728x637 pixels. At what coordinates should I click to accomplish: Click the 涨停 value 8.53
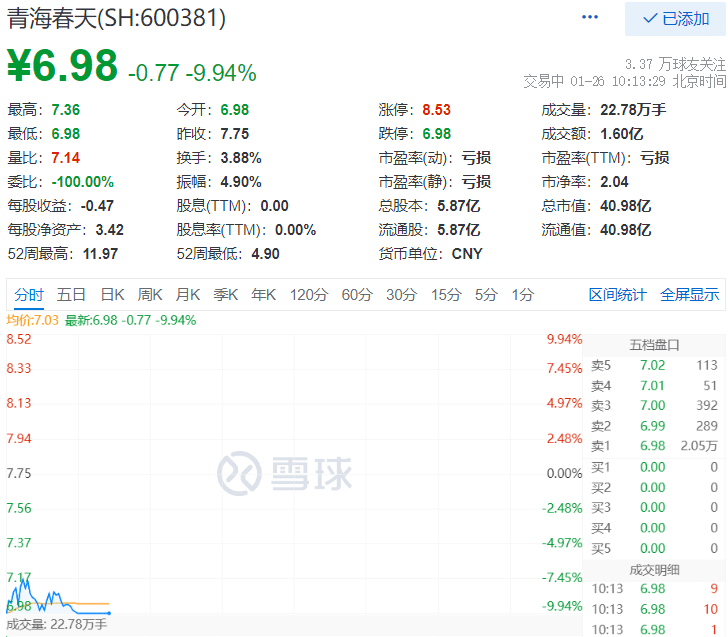(x=436, y=110)
